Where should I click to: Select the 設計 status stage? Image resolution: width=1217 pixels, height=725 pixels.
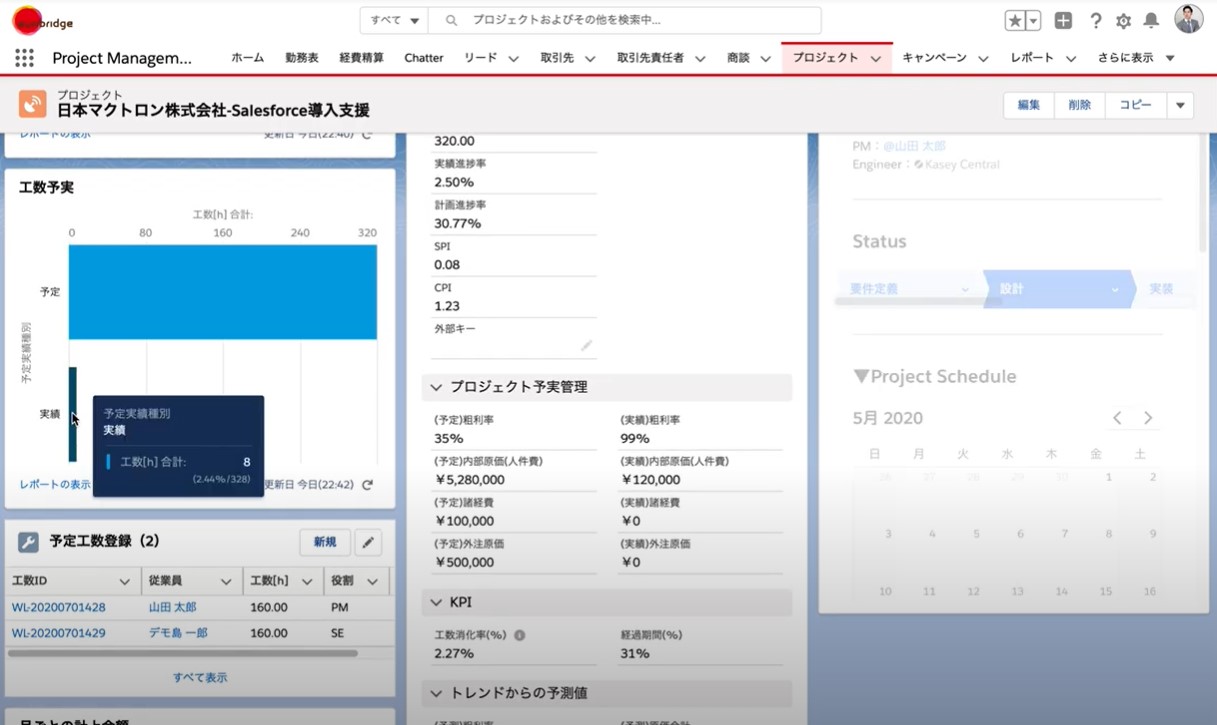[1058, 289]
